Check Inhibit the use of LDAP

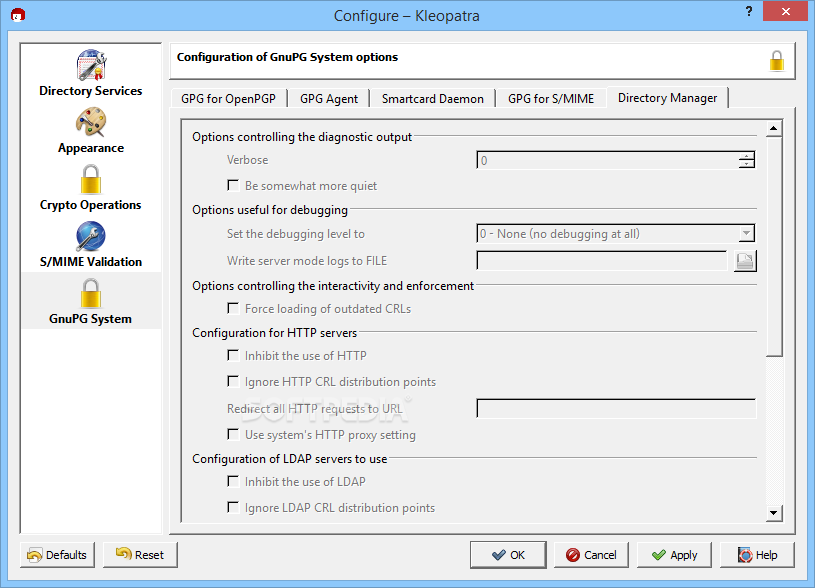233,482
